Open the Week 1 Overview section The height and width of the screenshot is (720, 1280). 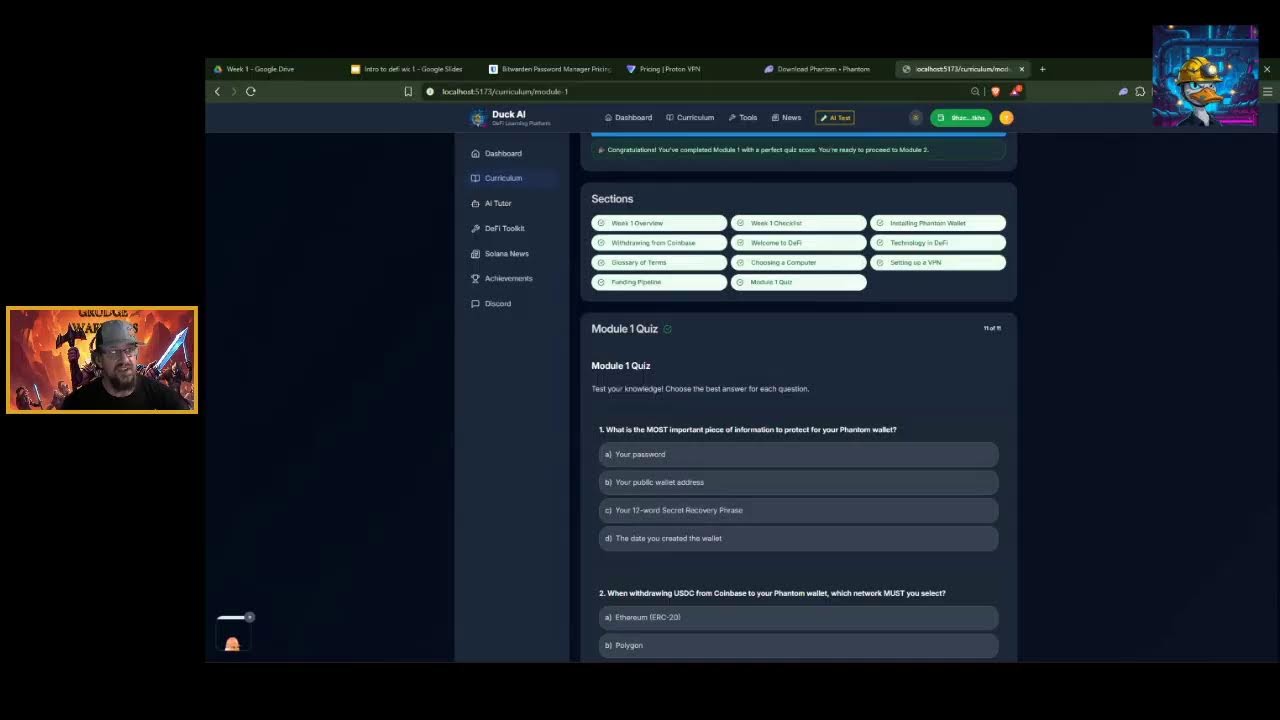point(659,223)
